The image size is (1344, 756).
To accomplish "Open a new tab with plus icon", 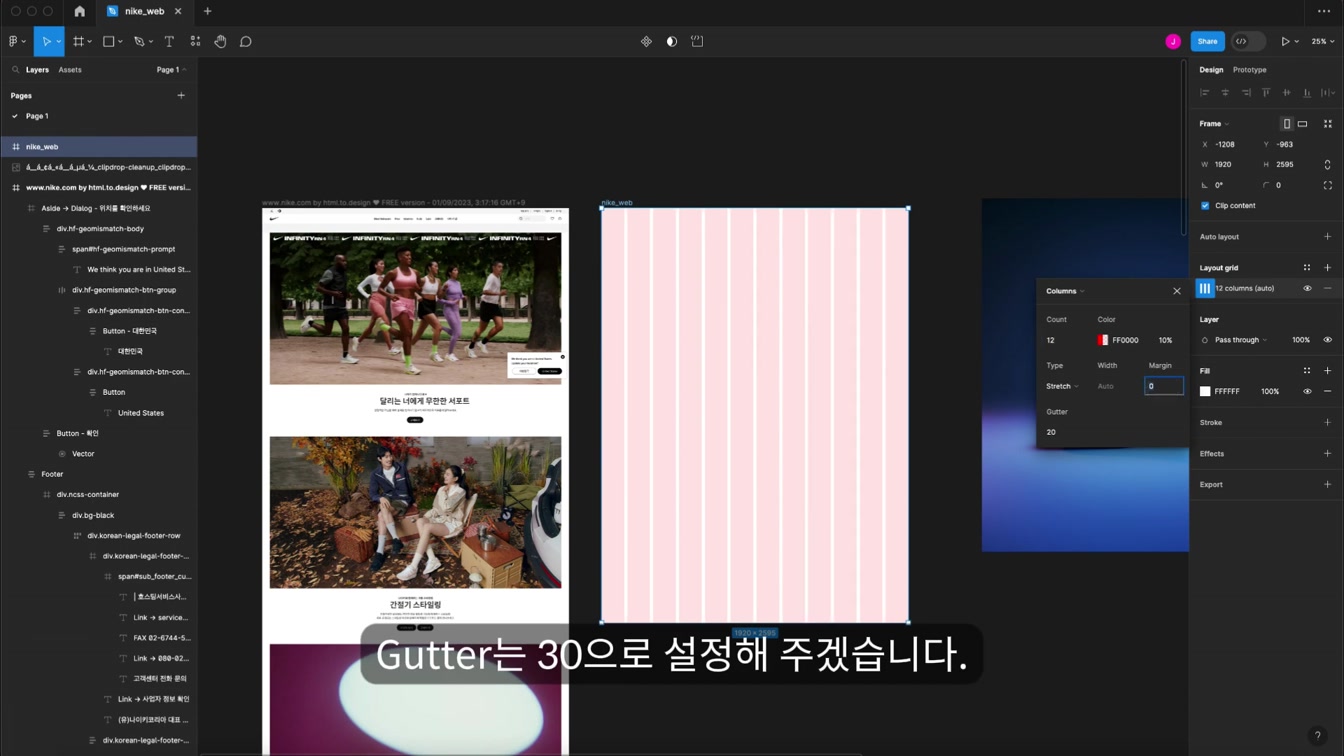I will click(208, 11).
